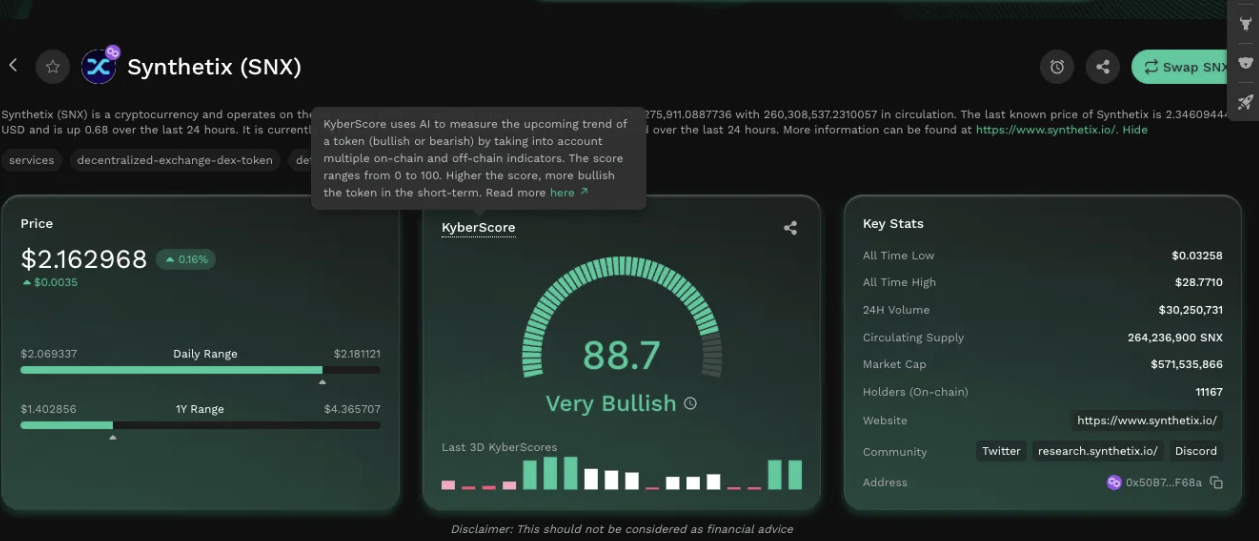
Task: Open the Twitter community link
Action: click(1001, 451)
